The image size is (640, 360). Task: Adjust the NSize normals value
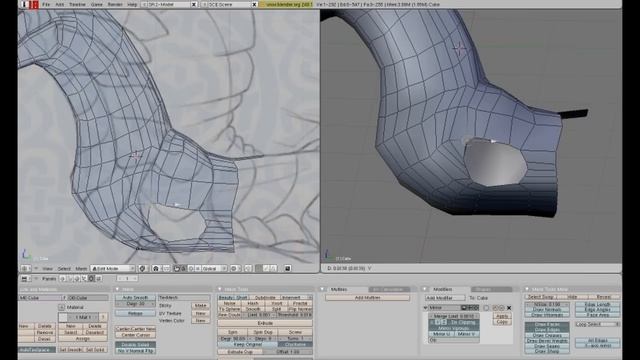click(547, 304)
